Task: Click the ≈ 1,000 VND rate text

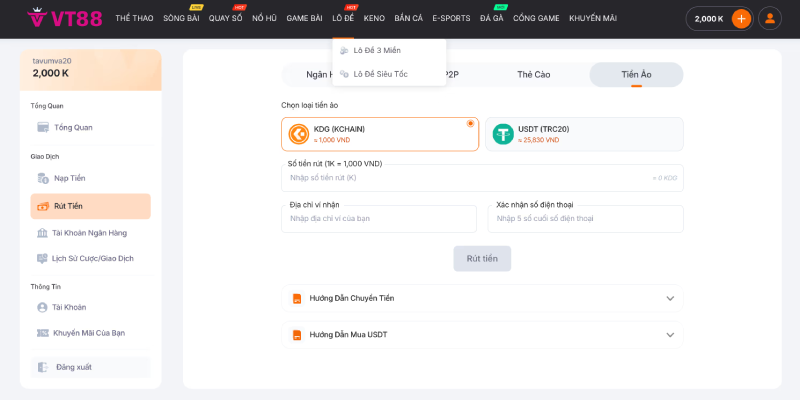Action: pyautogui.click(x=332, y=140)
